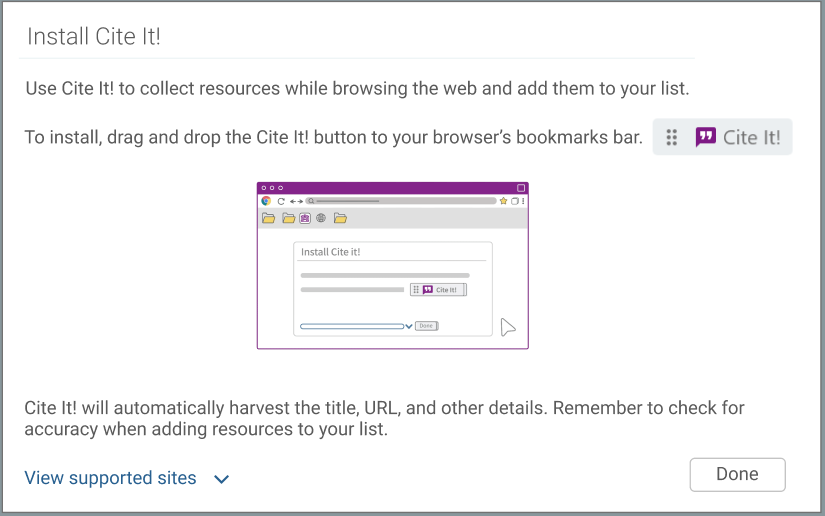Click the three-dot menu in the illustrated browser
The height and width of the screenshot is (516, 825).
click(x=523, y=201)
